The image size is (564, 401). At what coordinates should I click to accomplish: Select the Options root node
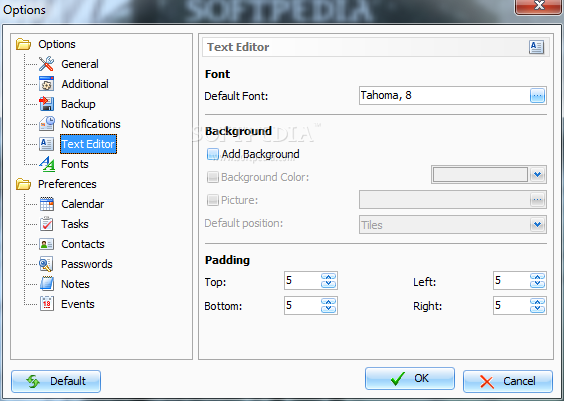tap(57, 44)
